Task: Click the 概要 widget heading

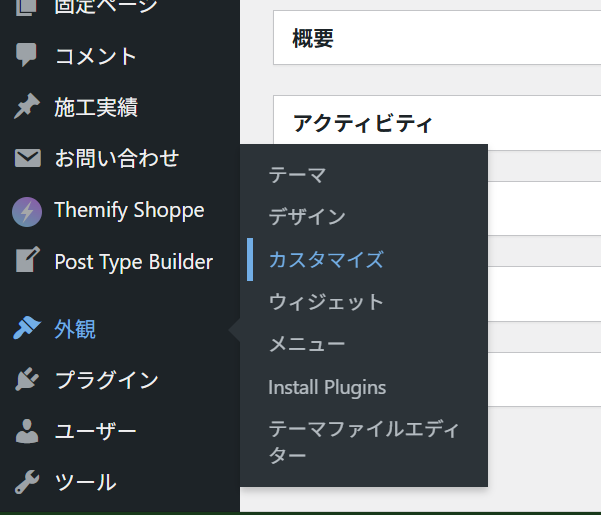Action: [x=313, y=38]
